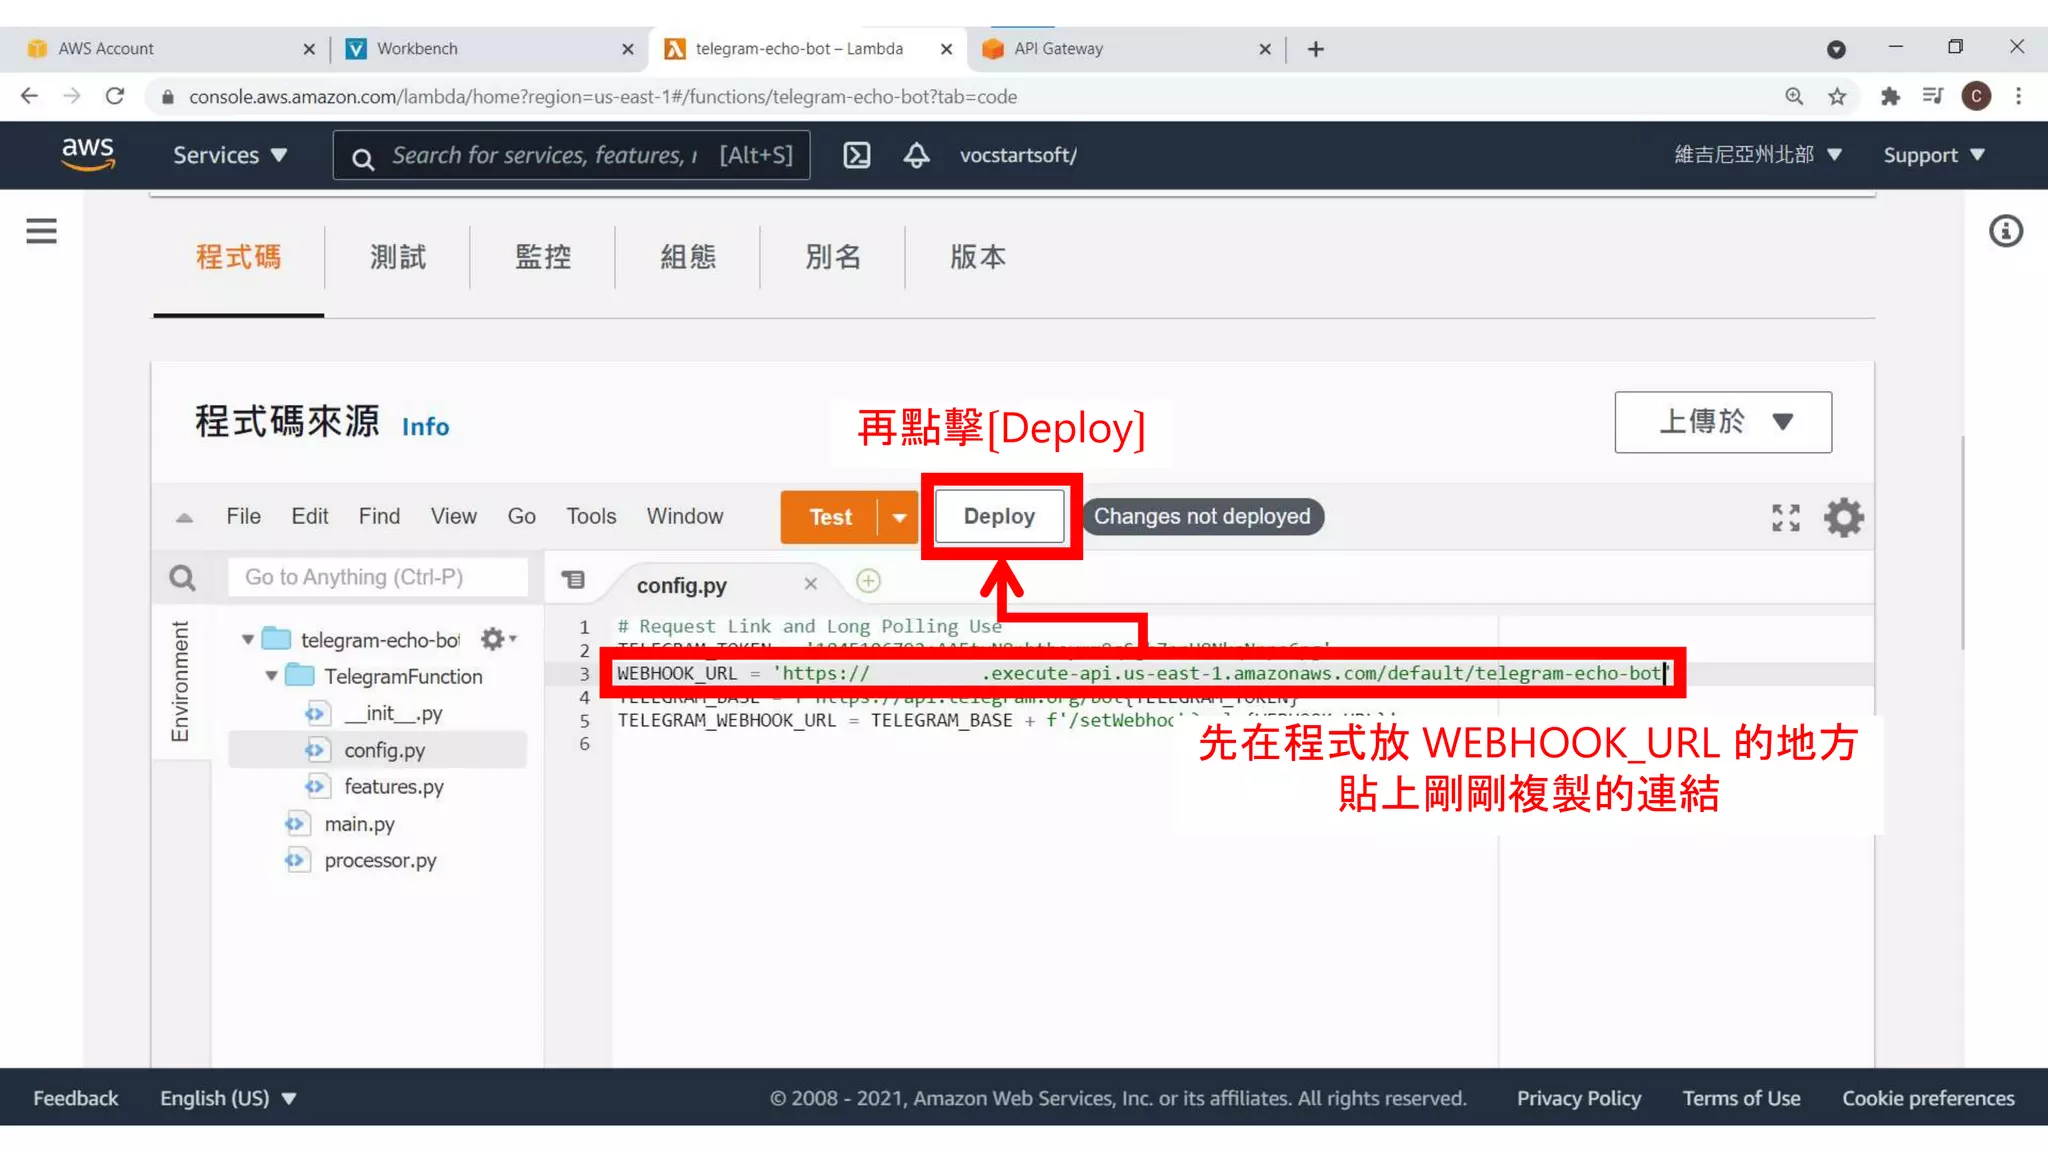Screen dimensions: 2048x1152
Task: Open main.py in the file tree
Action: [359, 824]
